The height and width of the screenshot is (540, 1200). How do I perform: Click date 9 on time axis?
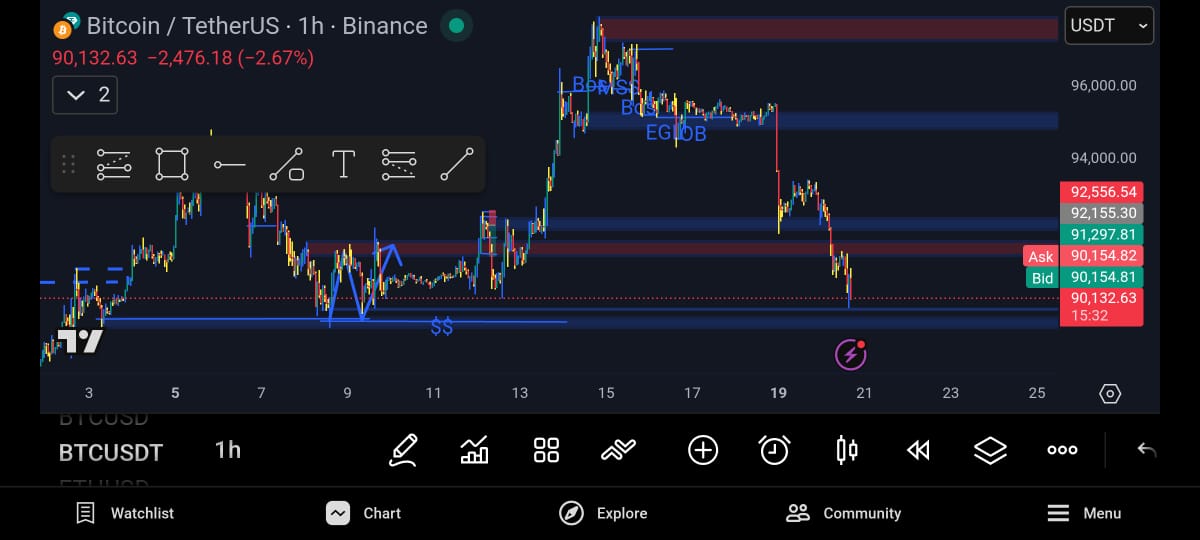coord(347,393)
